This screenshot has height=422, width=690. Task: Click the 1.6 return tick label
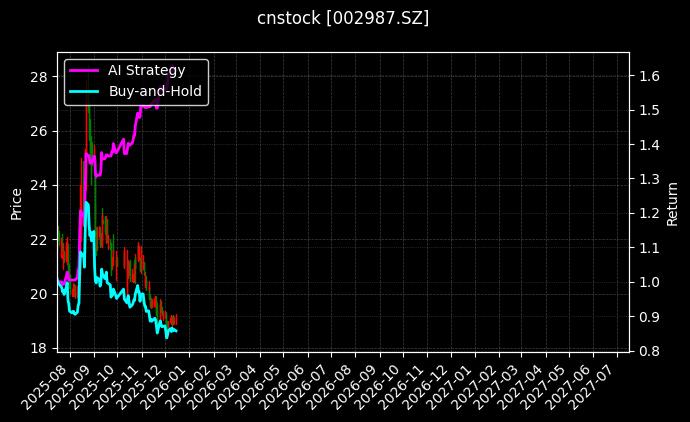tap(649, 75)
